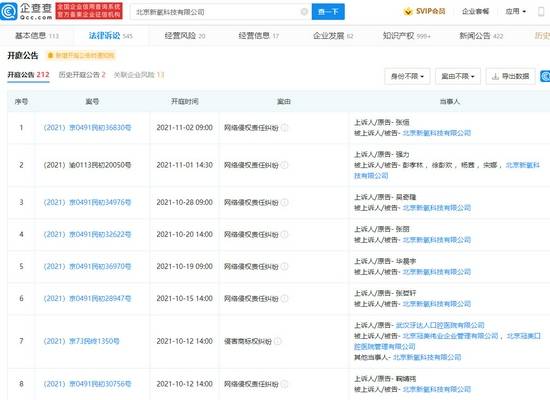Viewport: 550px width, 400px height.
Task: Select the 关联企业风险 13 sub-tab
Action: tap(139, 75)
